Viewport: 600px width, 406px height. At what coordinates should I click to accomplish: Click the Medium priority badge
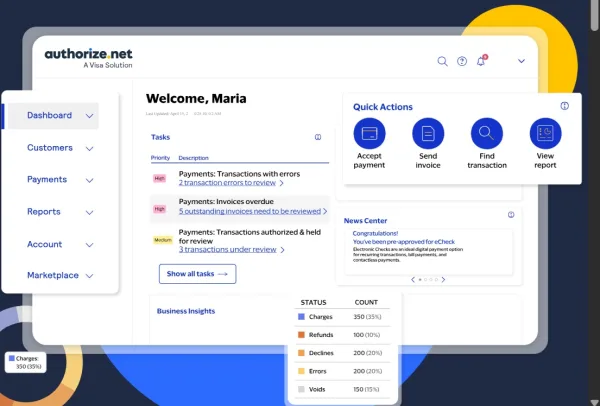coord(163,240)
